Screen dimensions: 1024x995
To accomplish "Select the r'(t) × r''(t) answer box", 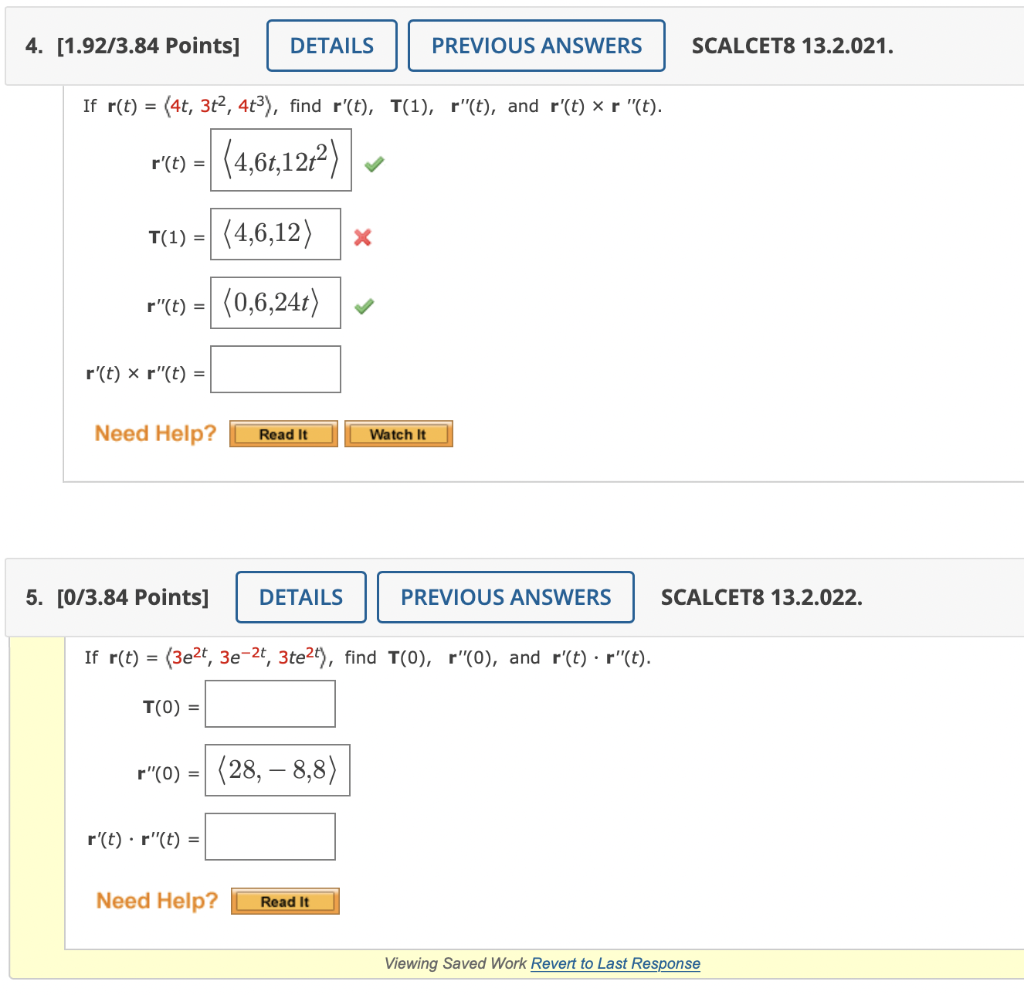I will pyautogui.click(x=275, y=368).
